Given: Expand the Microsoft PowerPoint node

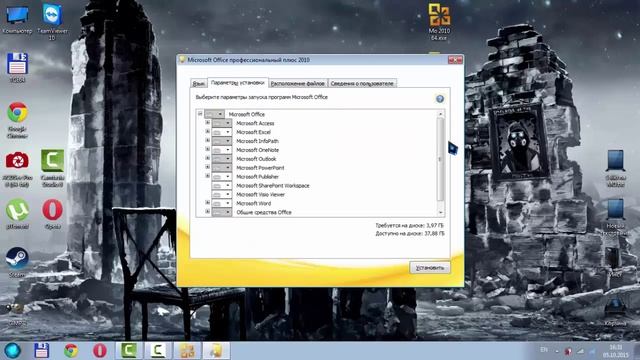Looking at the screenshot, I should pyautogui.click(x=207, y=167).
